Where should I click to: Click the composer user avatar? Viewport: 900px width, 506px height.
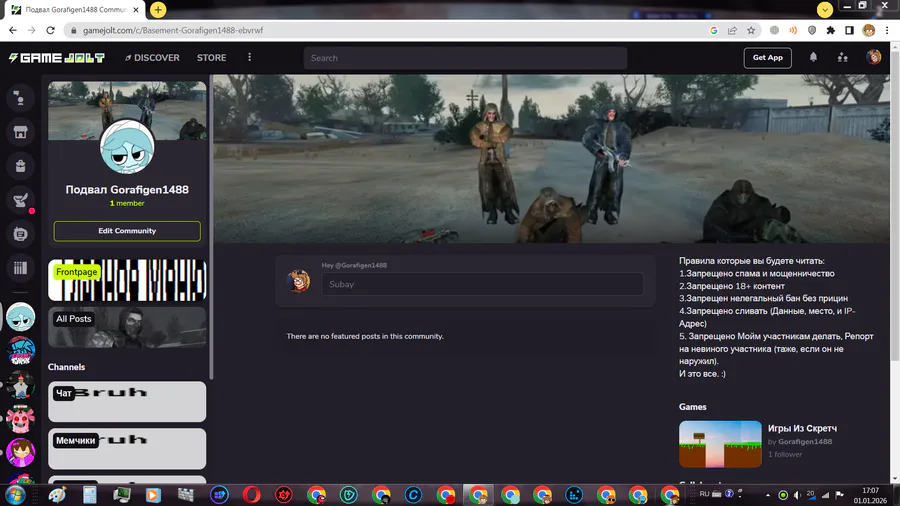[298, 281]
